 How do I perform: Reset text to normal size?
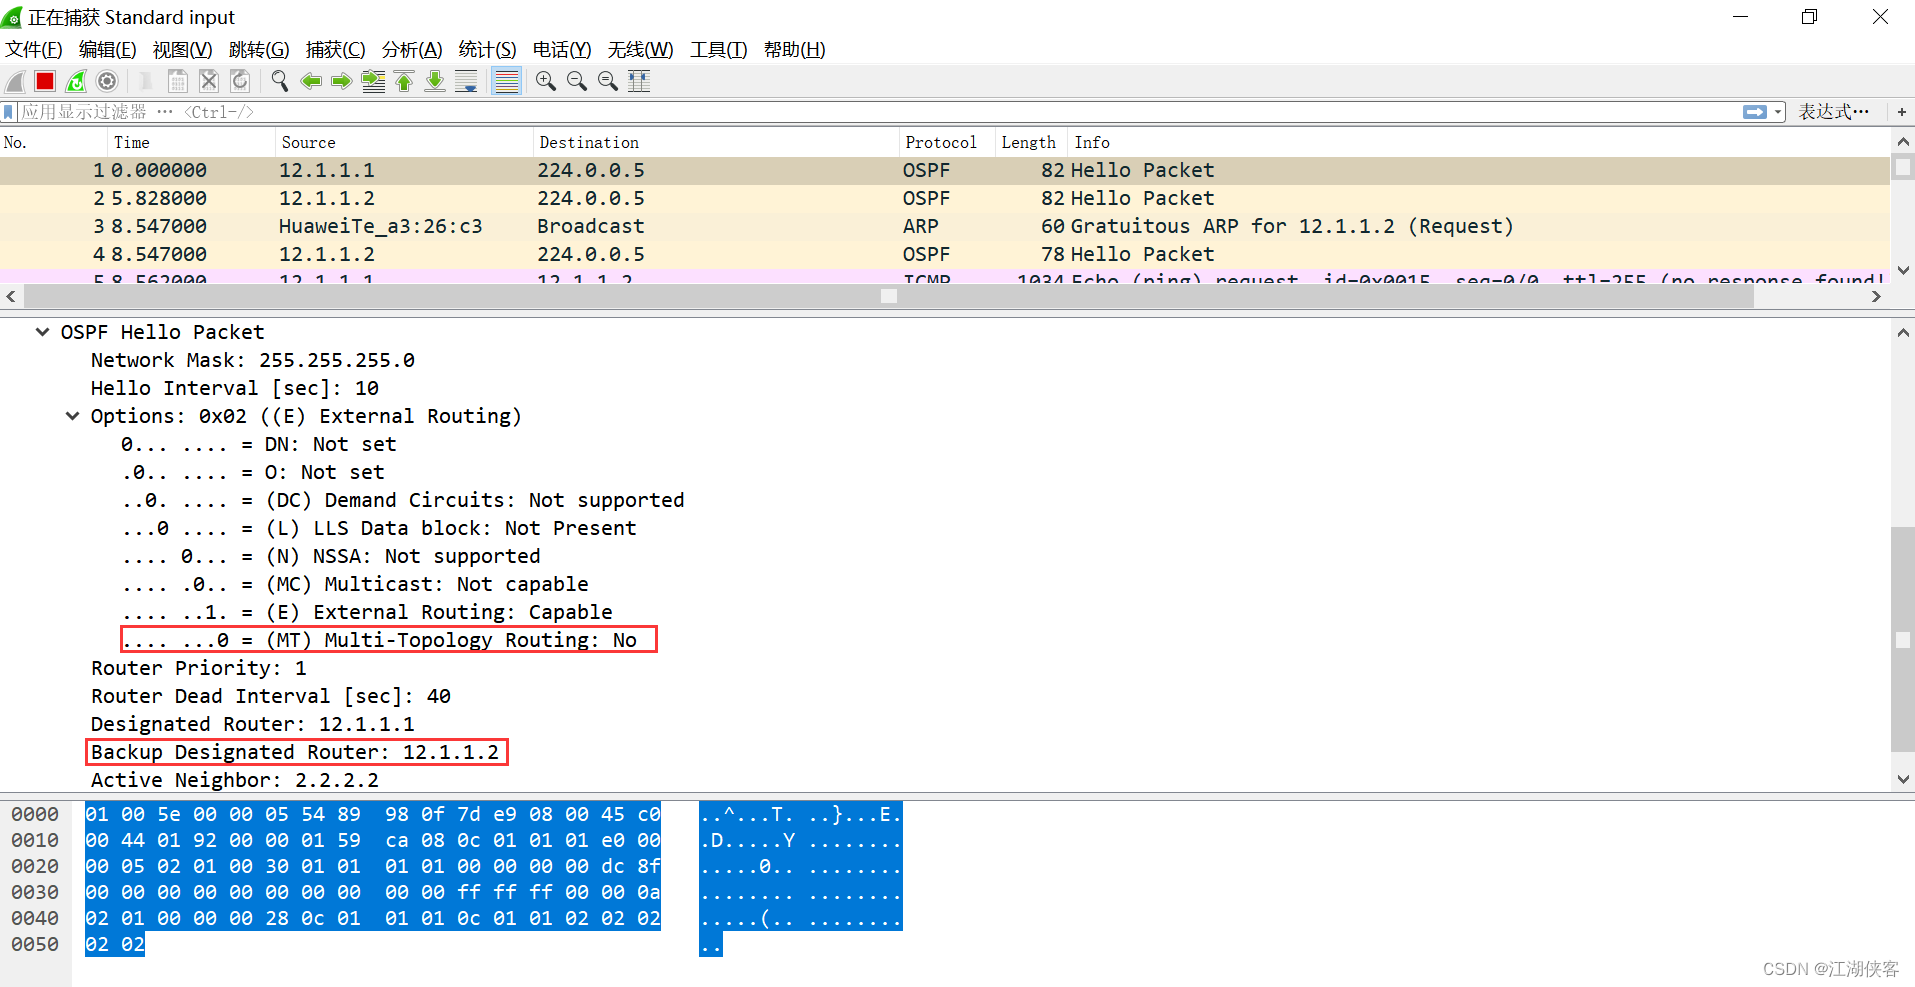tap(608, 82)
